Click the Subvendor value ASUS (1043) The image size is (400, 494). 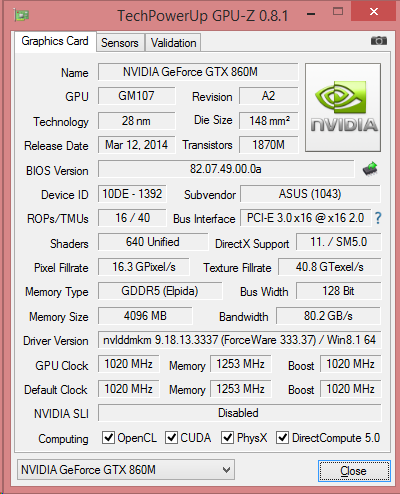pyautogui.click(x=310, y=194)
